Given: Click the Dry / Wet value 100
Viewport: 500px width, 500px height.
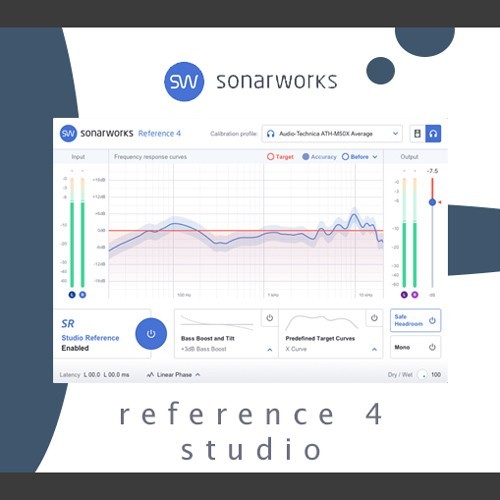Looking at the screenshot, I should click(x=436, y=375).
